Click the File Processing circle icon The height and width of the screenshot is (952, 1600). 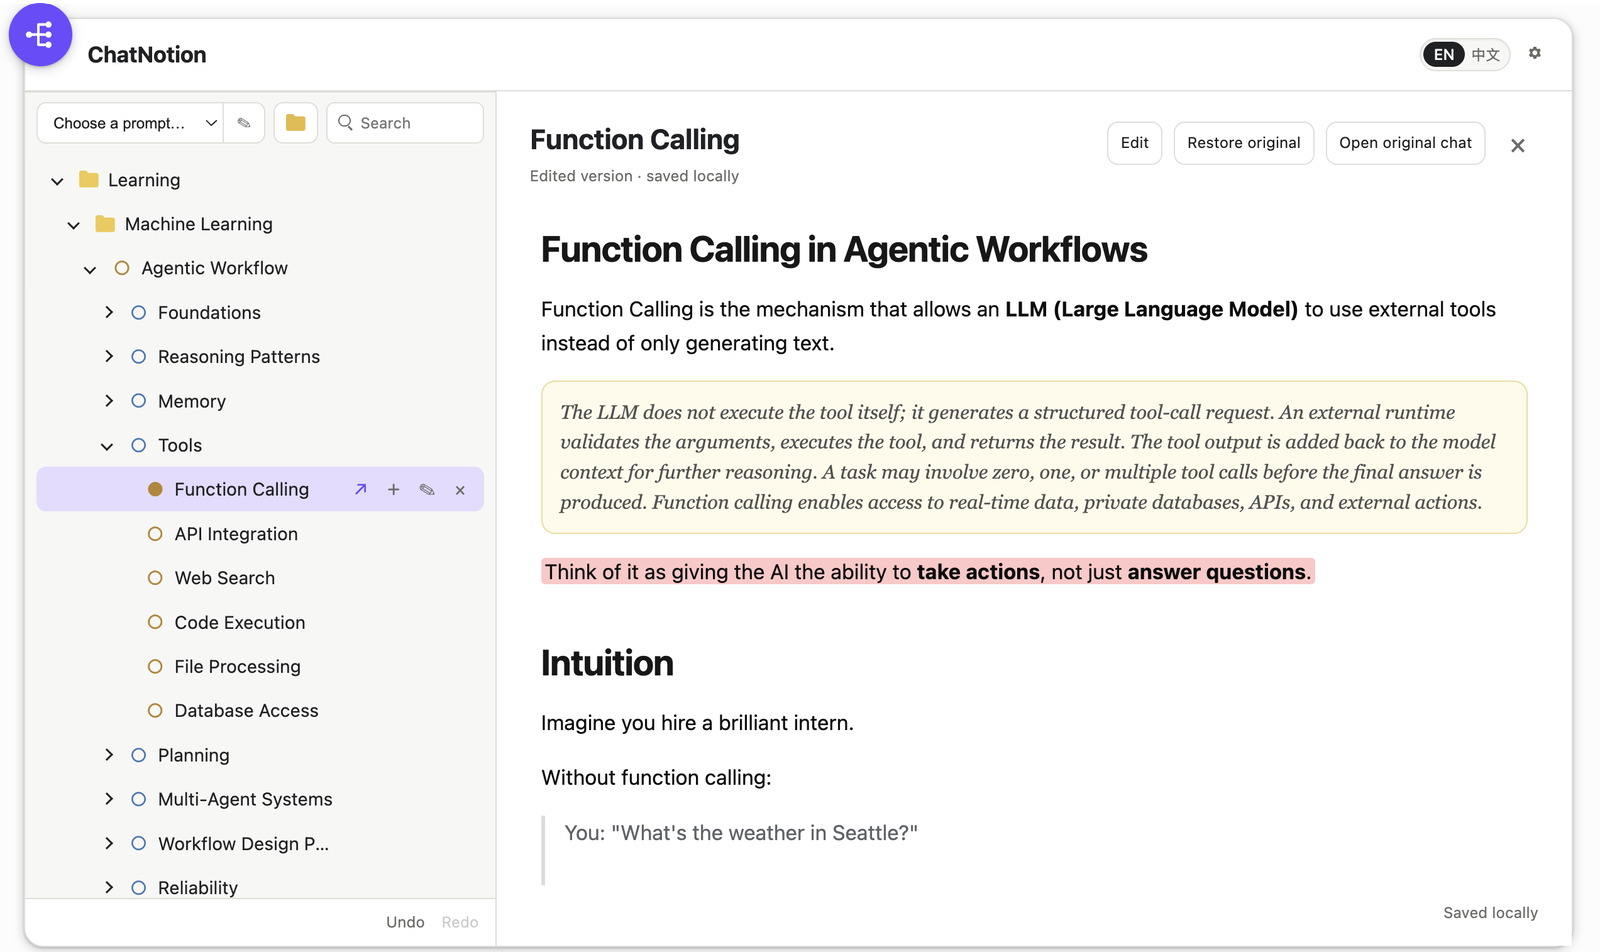[x=155, y=666]
